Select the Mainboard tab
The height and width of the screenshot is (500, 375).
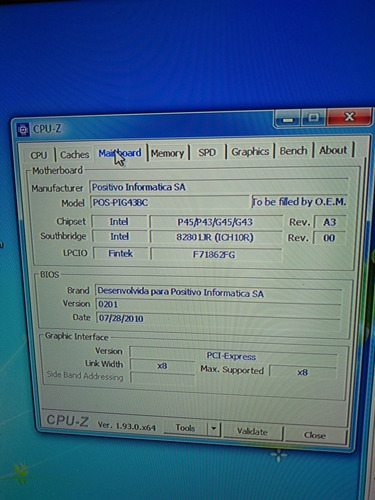coord(120,153)
